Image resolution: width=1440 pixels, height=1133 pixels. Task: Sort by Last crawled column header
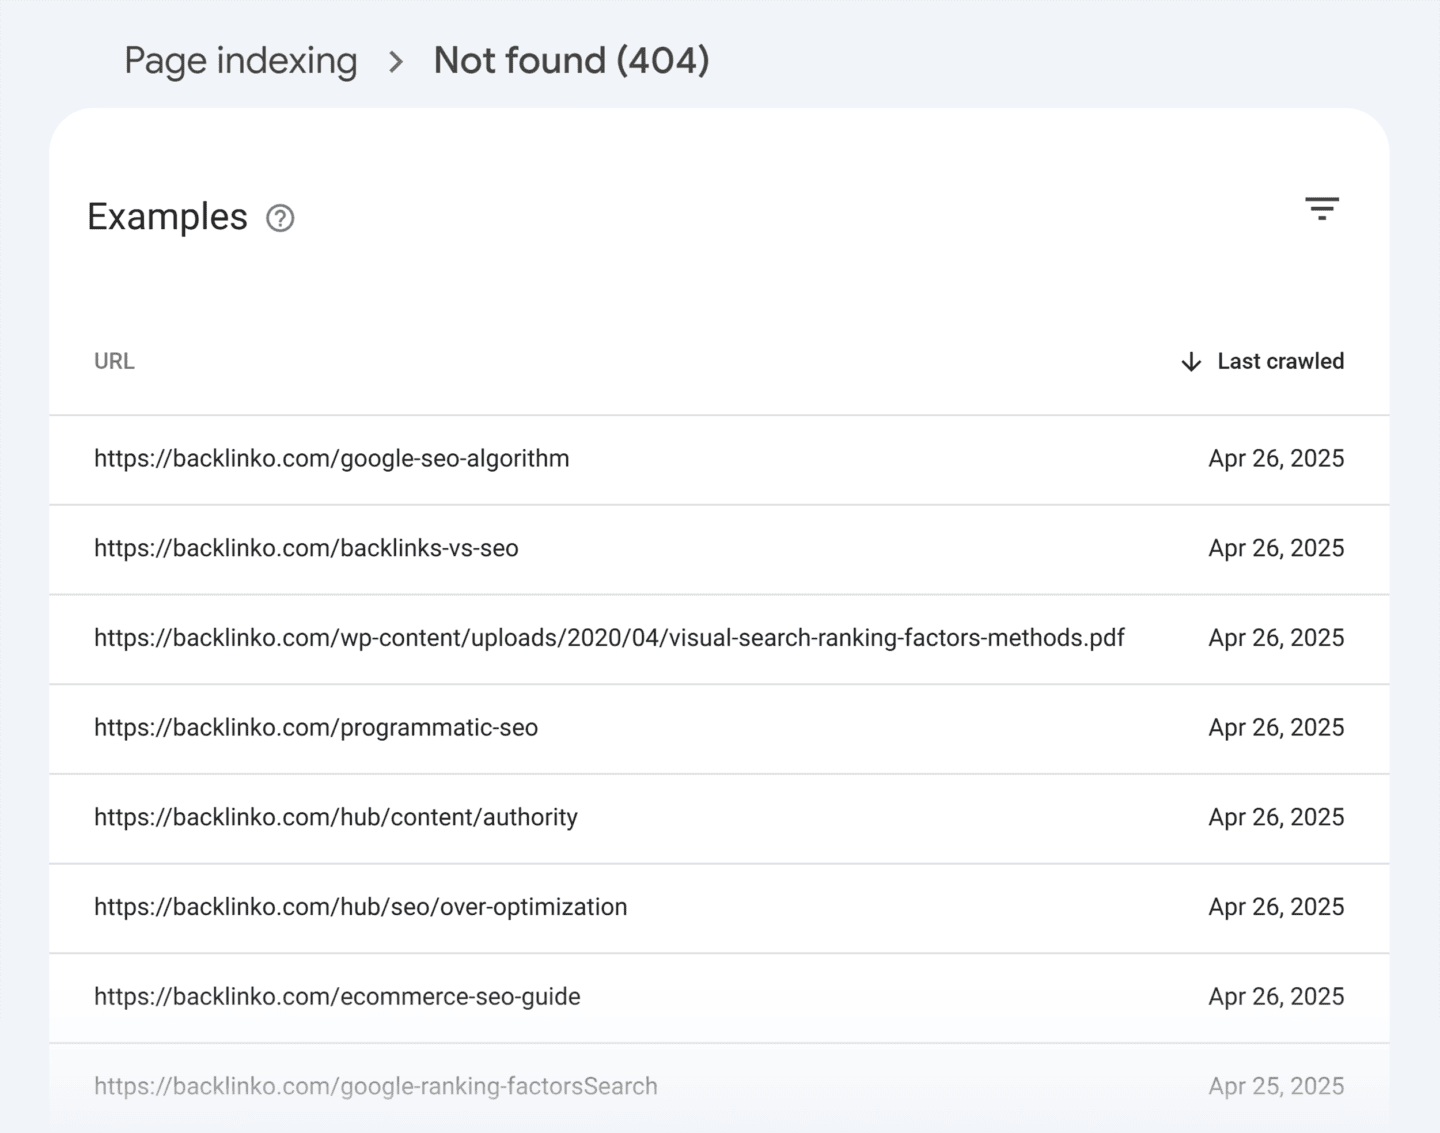(x=1279, y=361)
